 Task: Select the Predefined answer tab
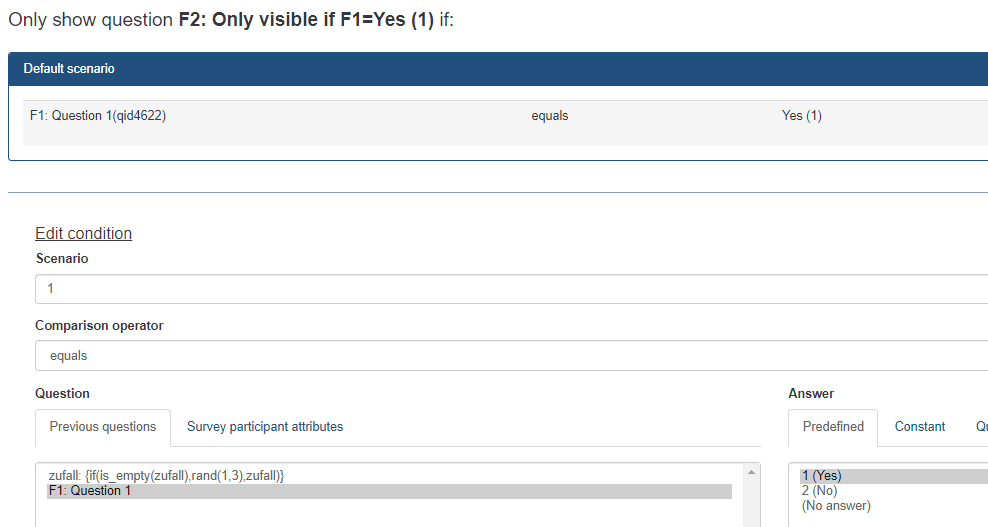[x=833, y=427]
